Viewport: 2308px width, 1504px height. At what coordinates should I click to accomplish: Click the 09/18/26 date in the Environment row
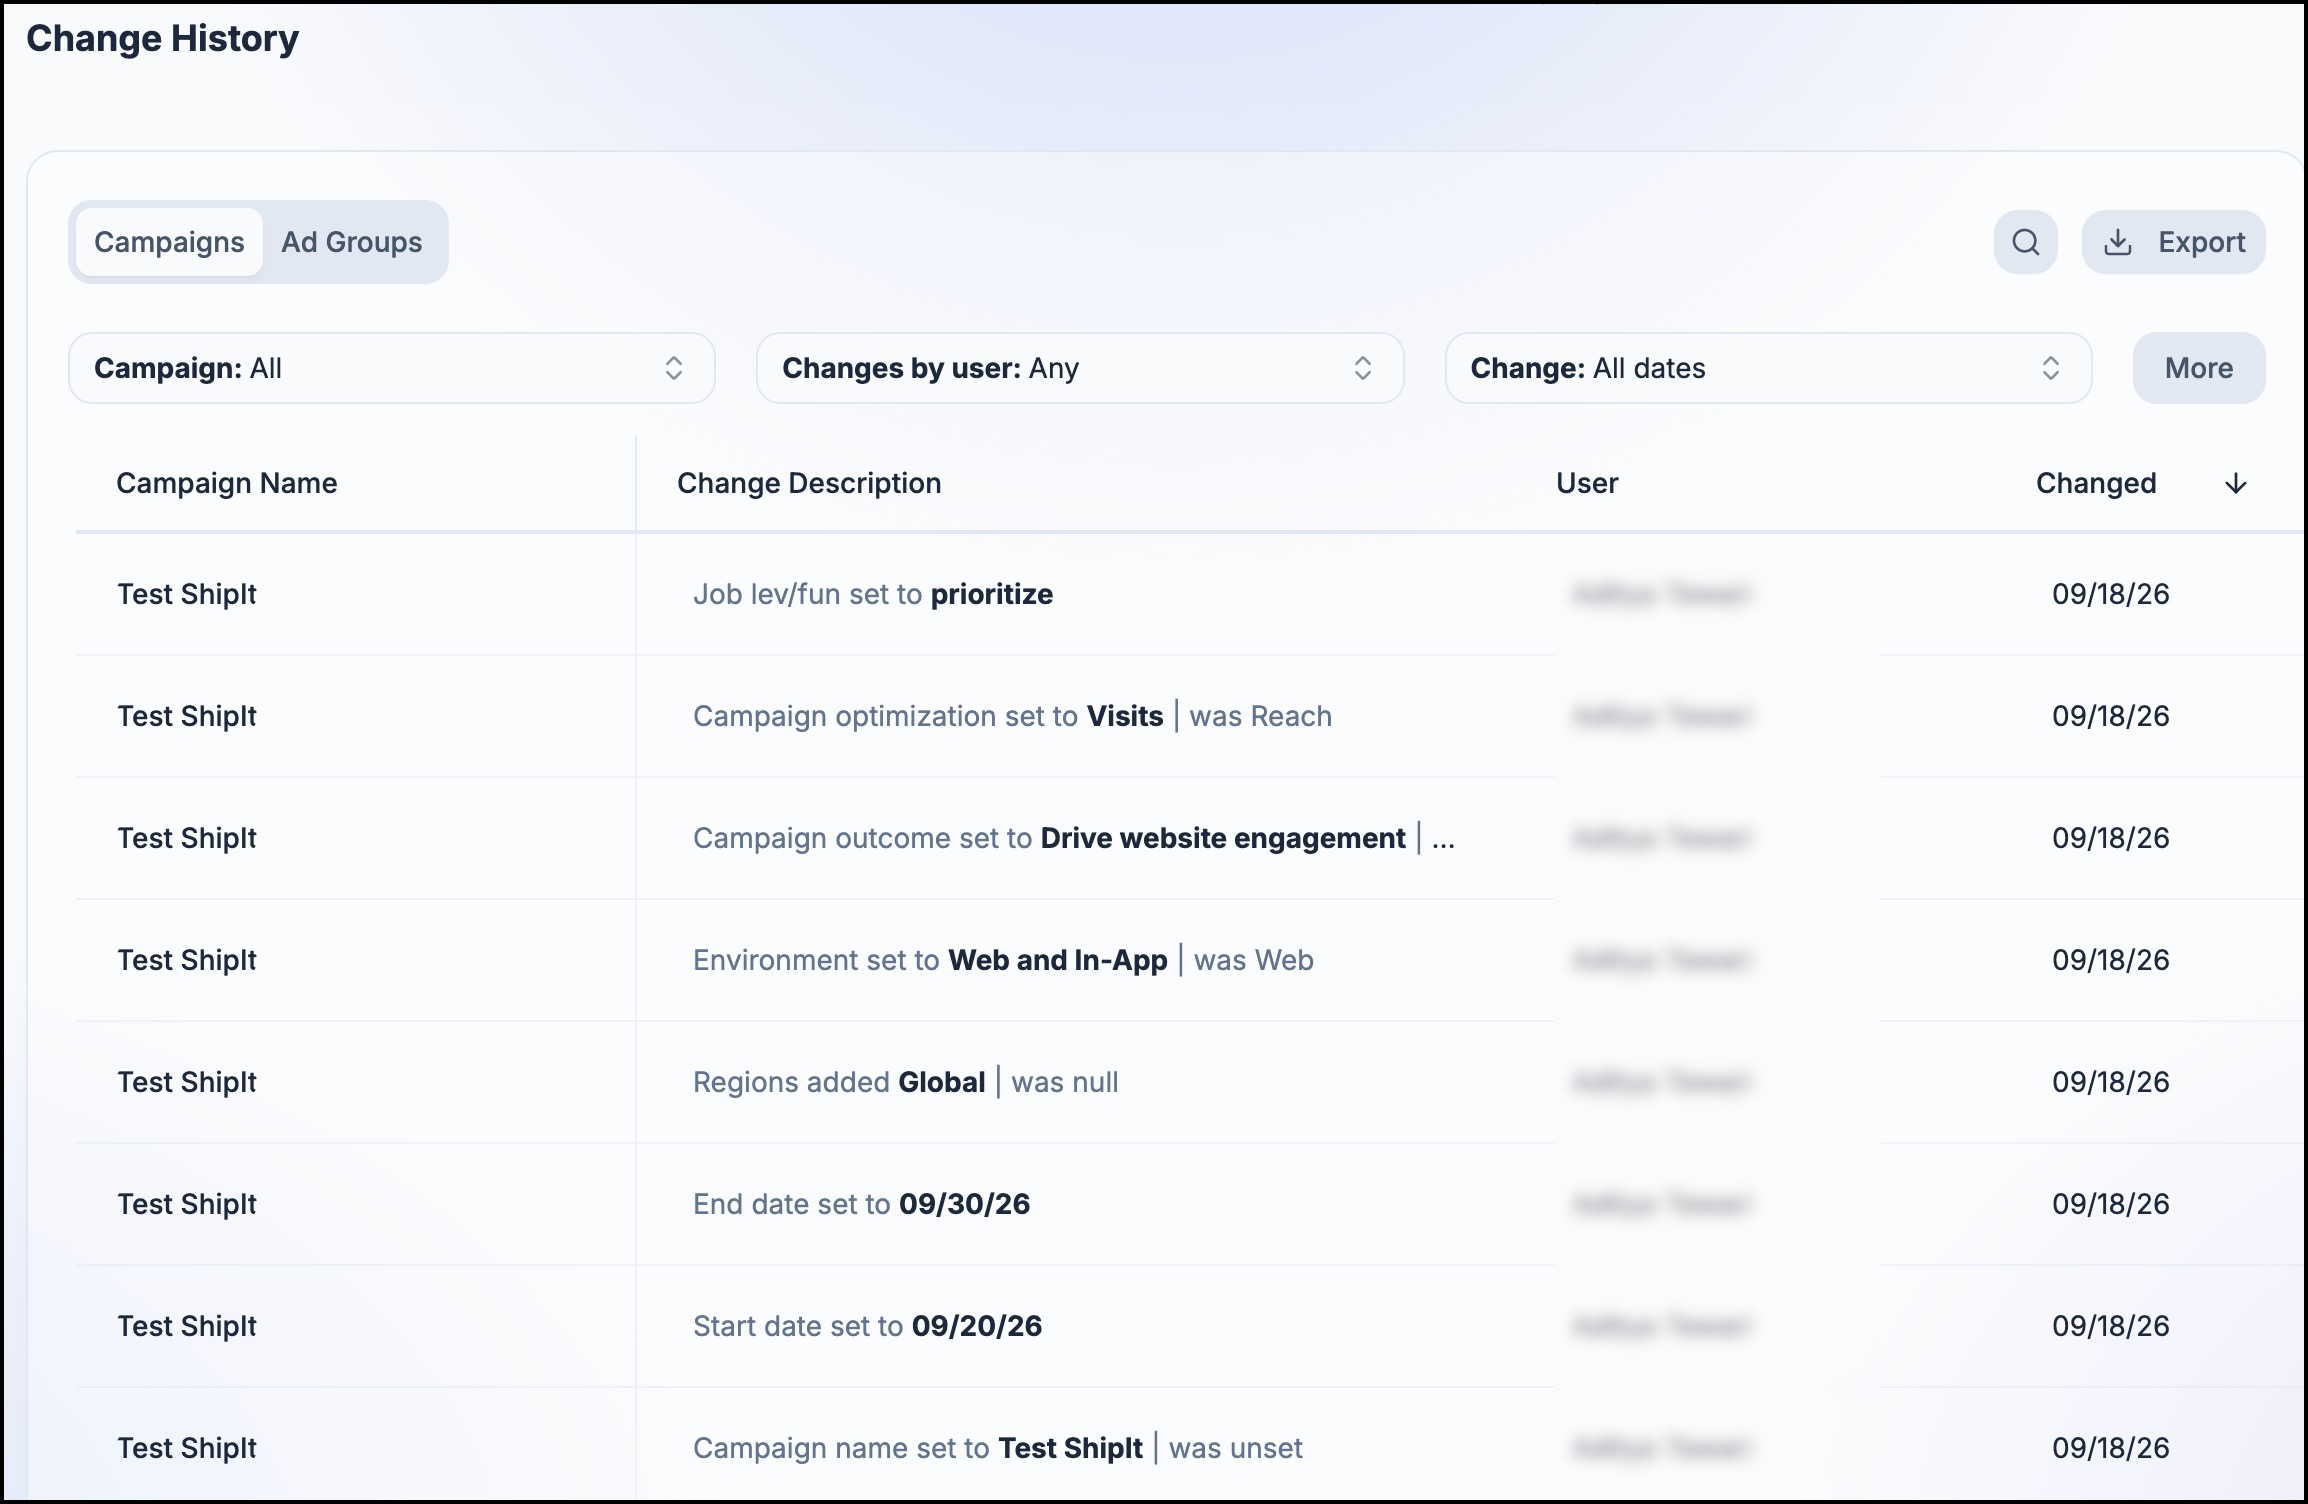tap(2111, 960)
